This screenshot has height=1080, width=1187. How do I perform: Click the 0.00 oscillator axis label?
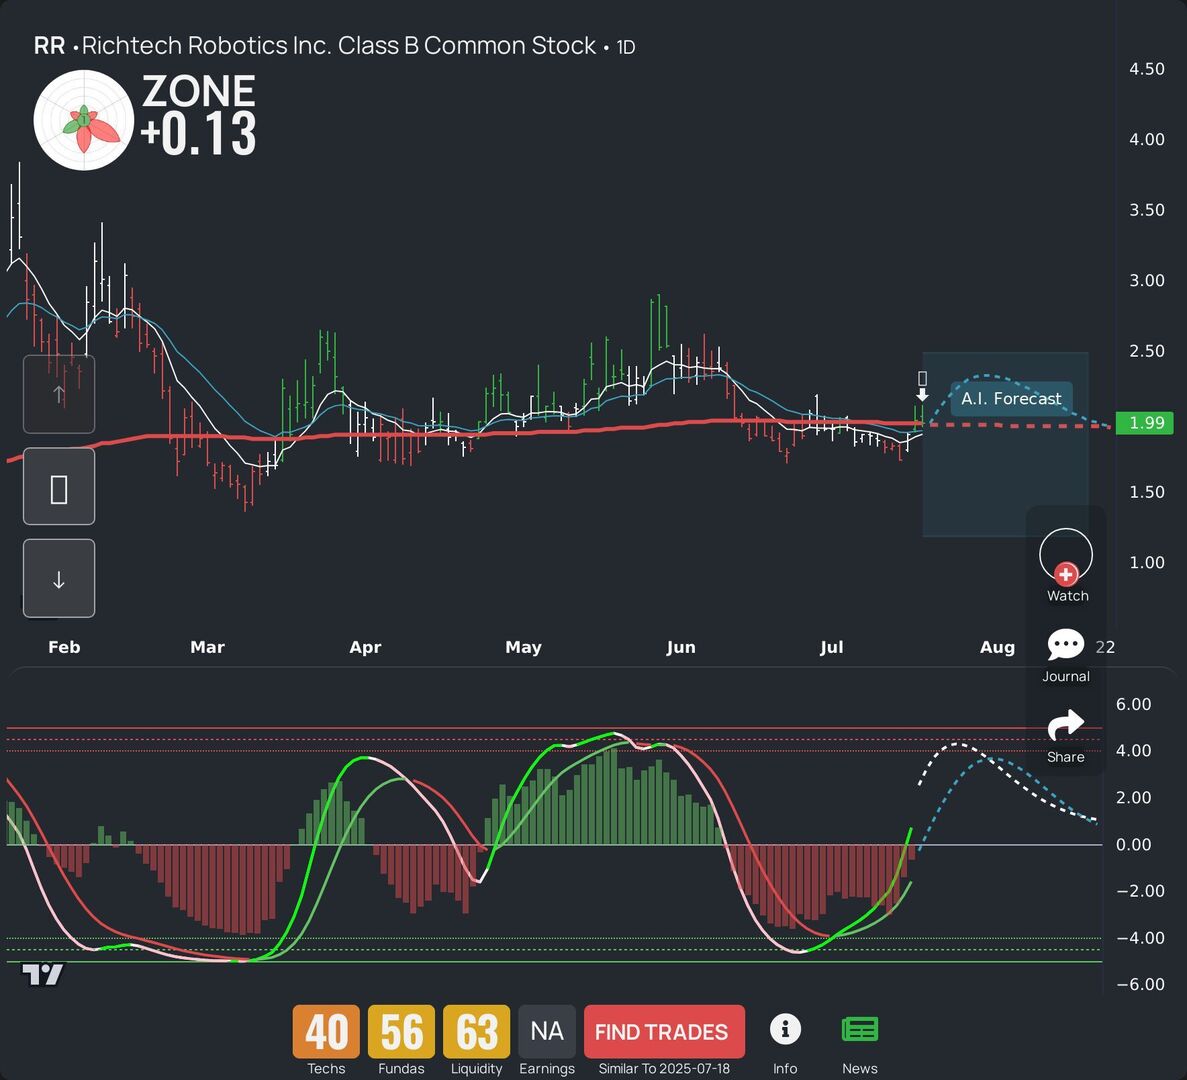coord(1133,845)
